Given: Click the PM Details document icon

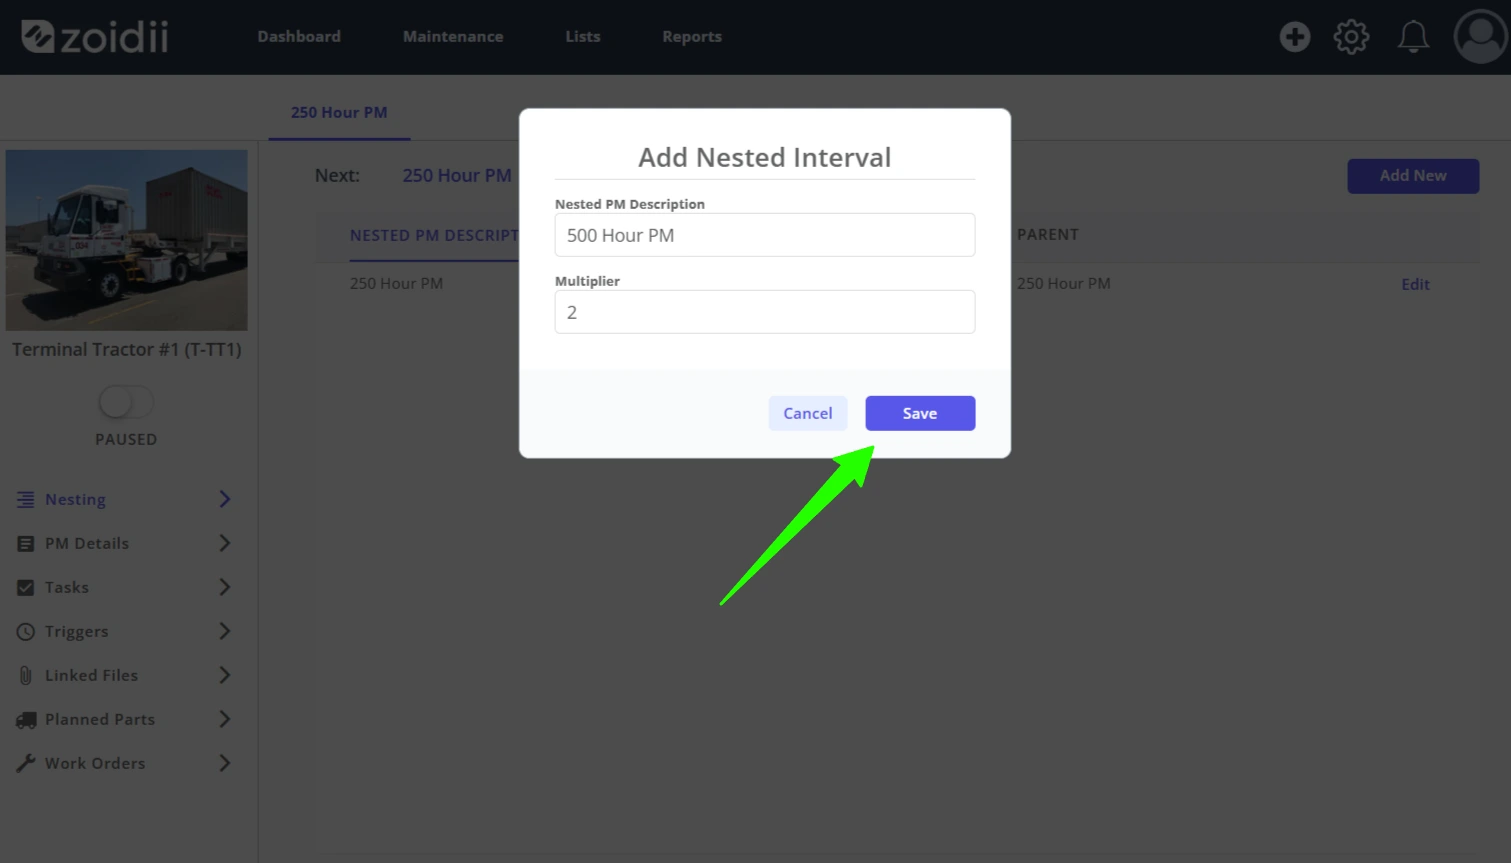Looking at the screenshot, I should point(25,543).
